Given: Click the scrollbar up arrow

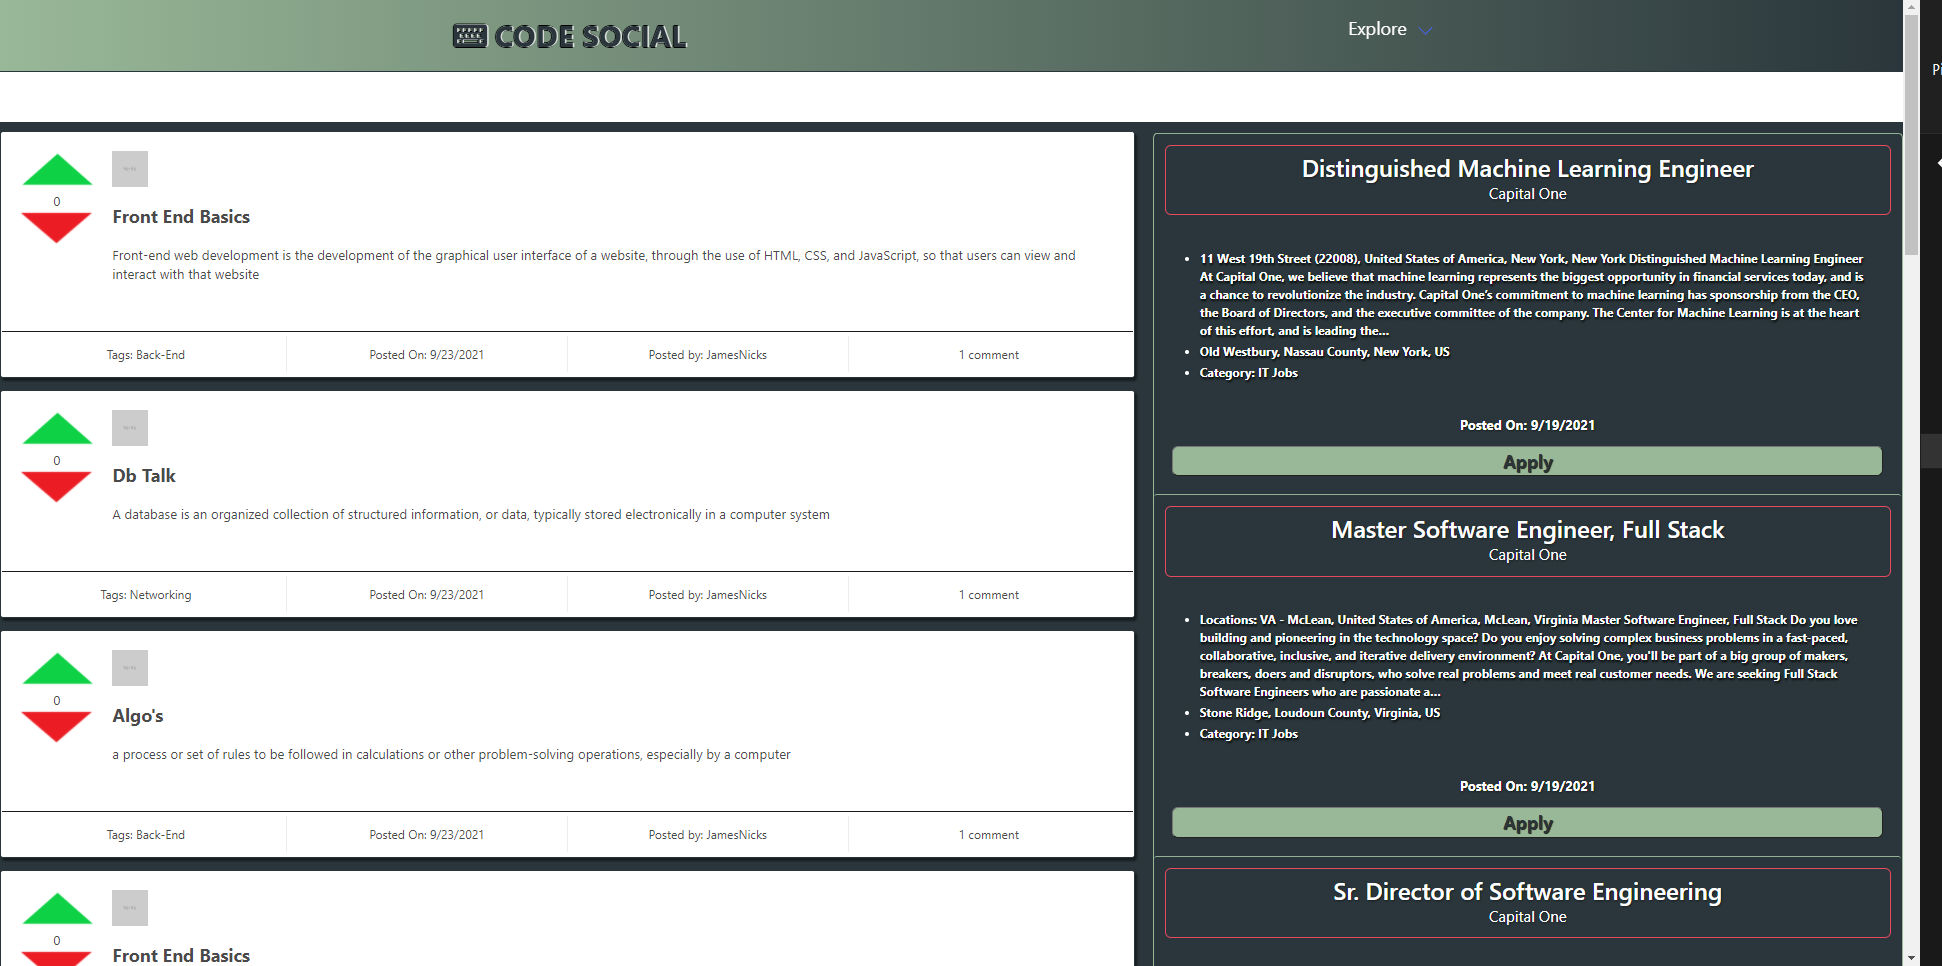Looking at the screenshot, I should pos(1911,6).
